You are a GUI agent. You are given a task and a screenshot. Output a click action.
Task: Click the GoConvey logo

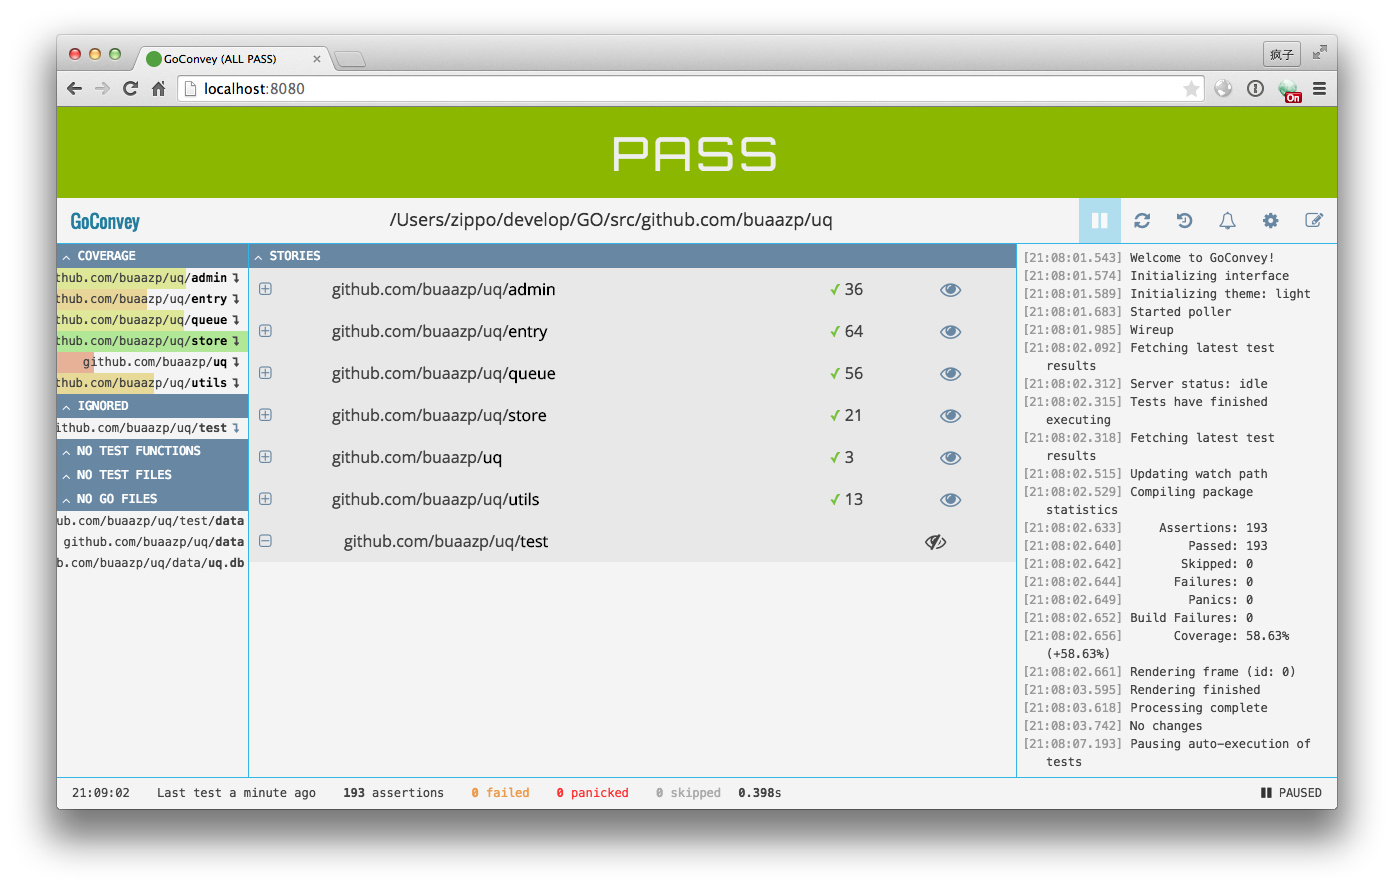(105, 222)
